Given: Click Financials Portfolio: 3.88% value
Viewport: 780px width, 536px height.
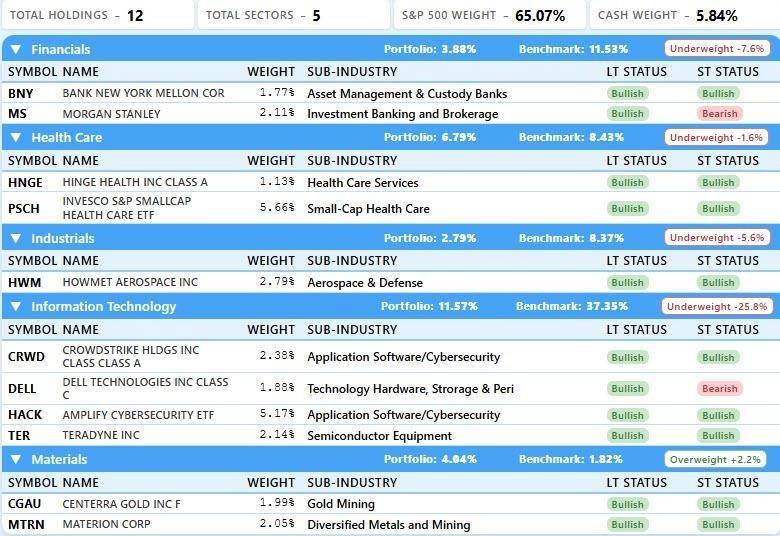Looking at the screenshot, I should [x=430, y=49].
